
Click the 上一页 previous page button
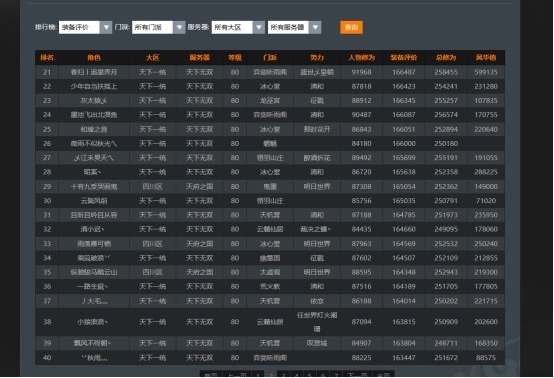click(237, 374)
